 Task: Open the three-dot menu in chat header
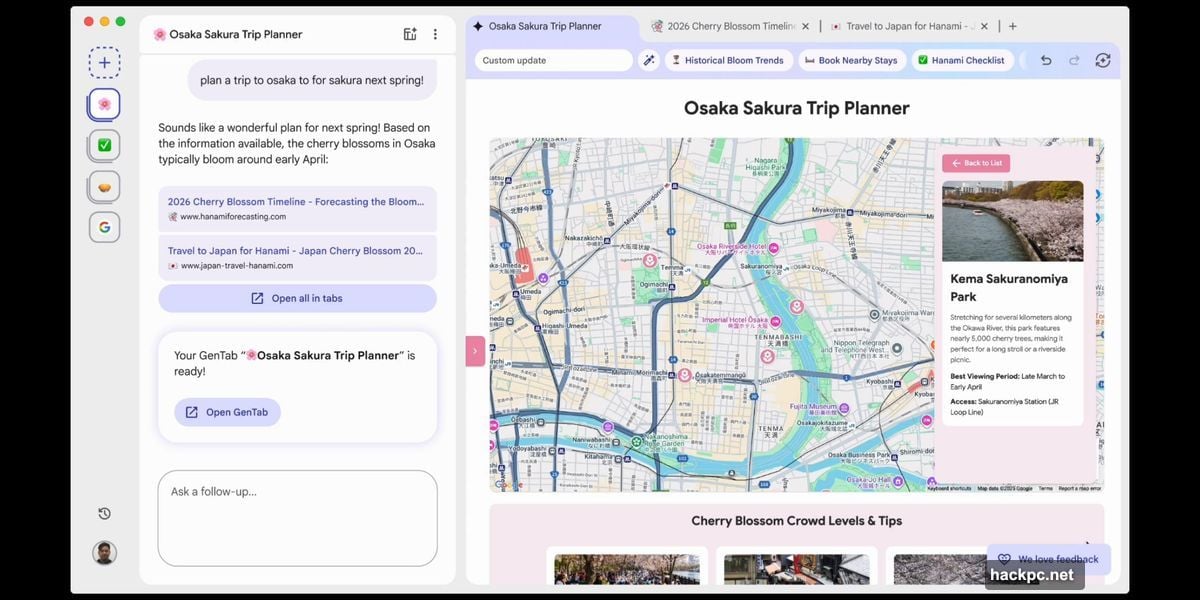435,33
